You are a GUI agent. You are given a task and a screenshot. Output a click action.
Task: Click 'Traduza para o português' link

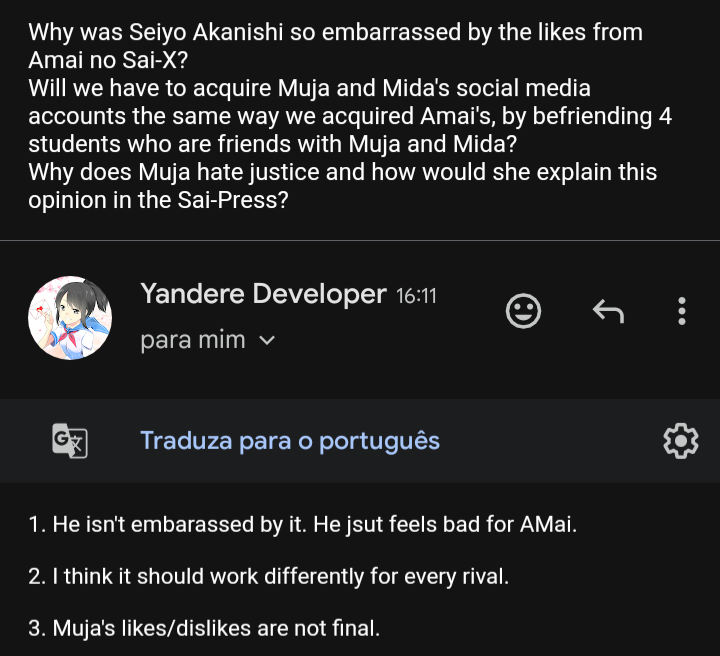point(290,440)
